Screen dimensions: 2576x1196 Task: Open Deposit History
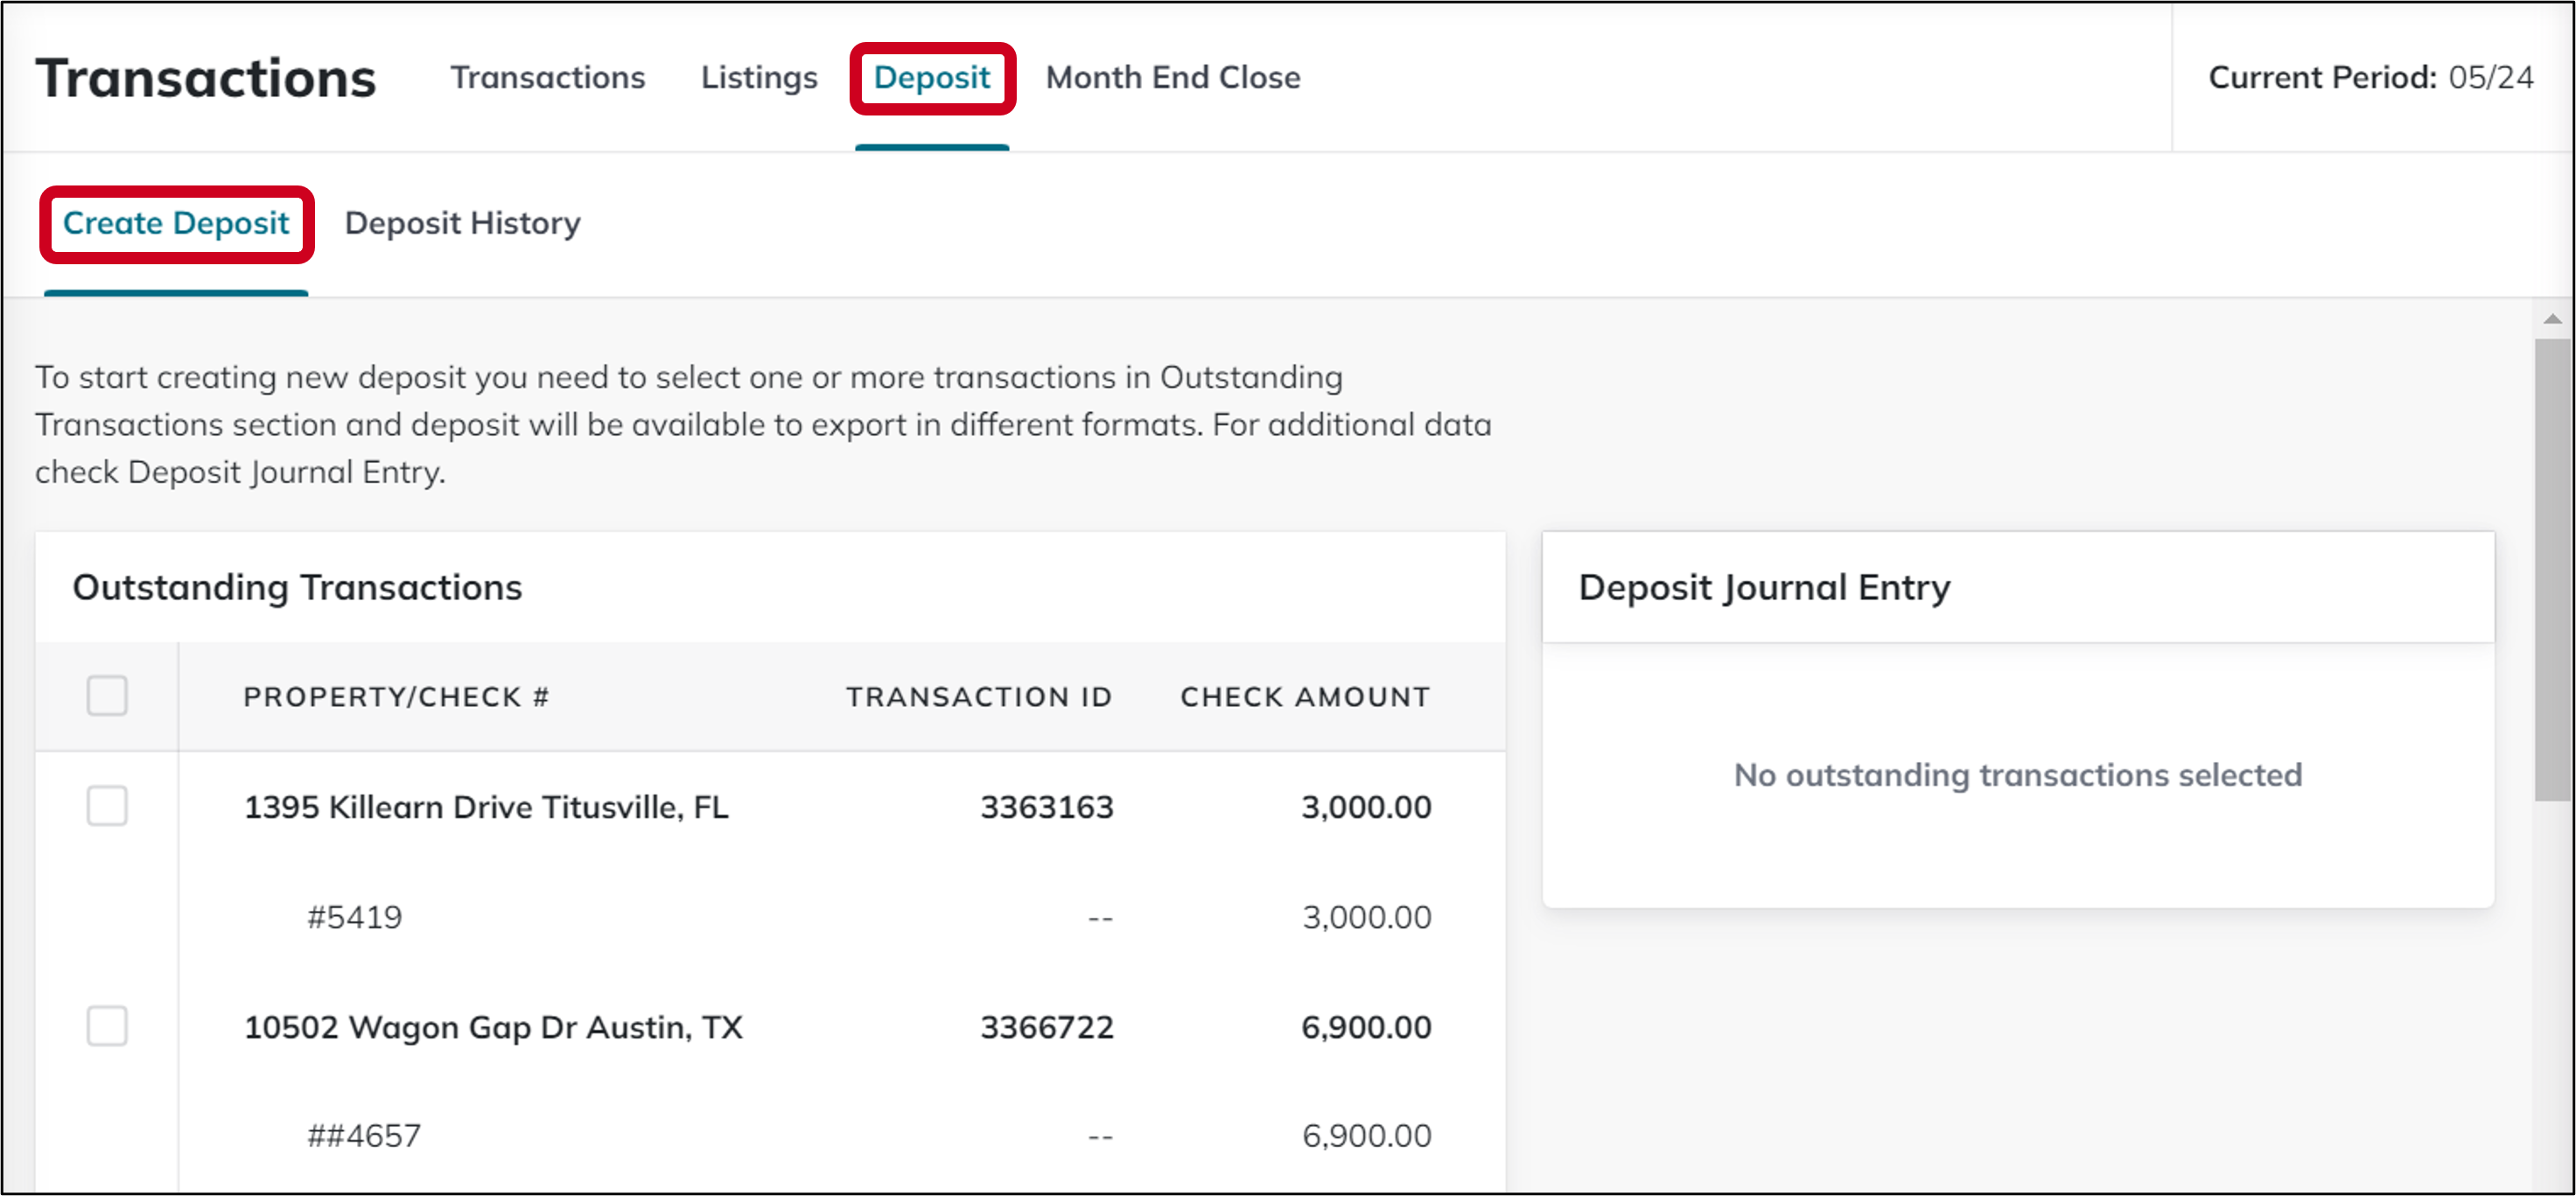pyautogui.click(x=462, y=223)
